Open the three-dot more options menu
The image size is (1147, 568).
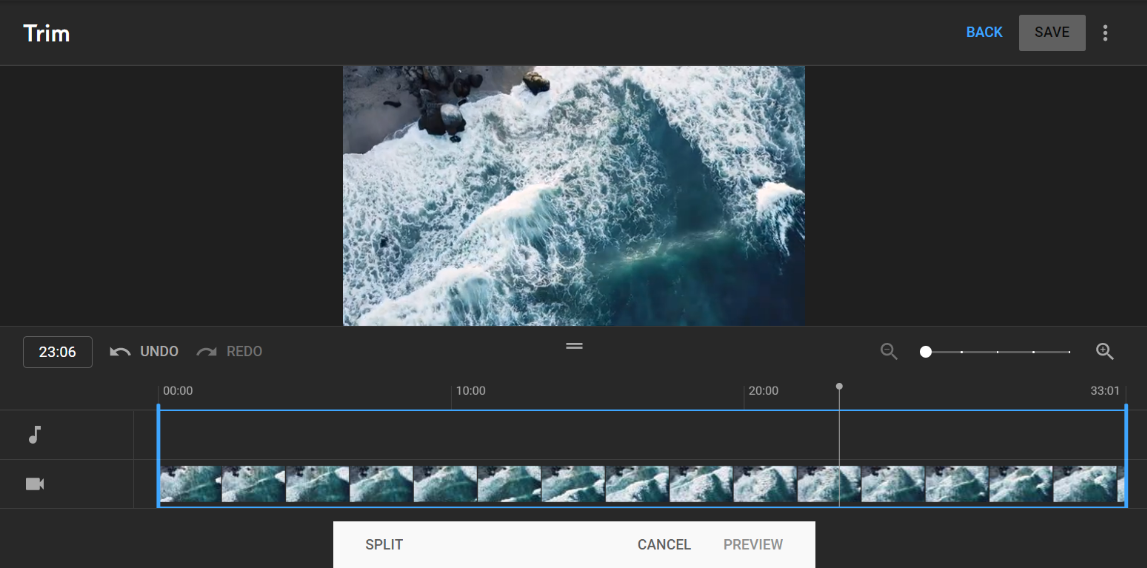pyautogui.click(x=1105, y=33)
